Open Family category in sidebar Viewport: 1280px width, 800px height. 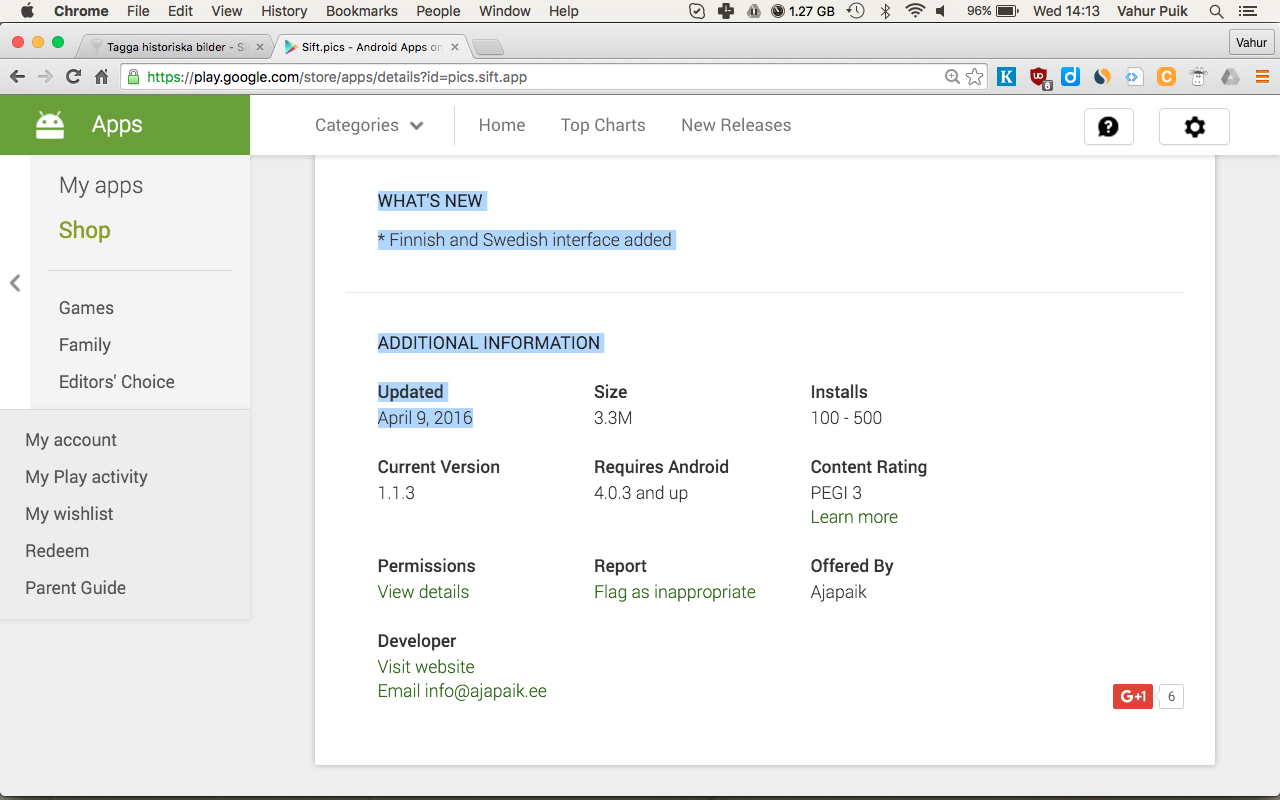click(85, 345)
